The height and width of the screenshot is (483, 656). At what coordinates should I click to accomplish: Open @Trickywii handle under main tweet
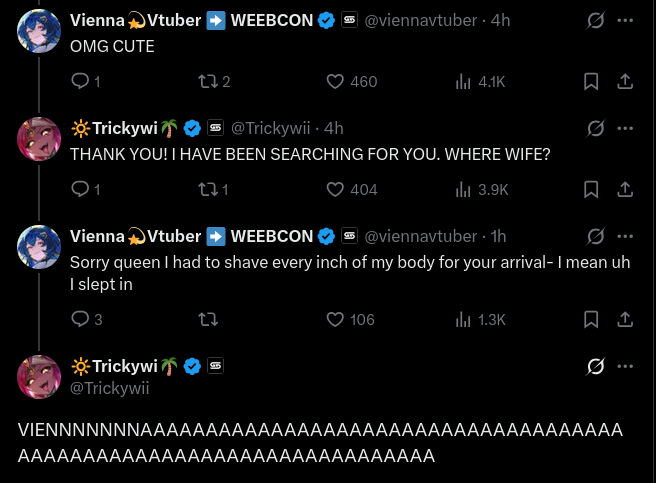[109, 388]
